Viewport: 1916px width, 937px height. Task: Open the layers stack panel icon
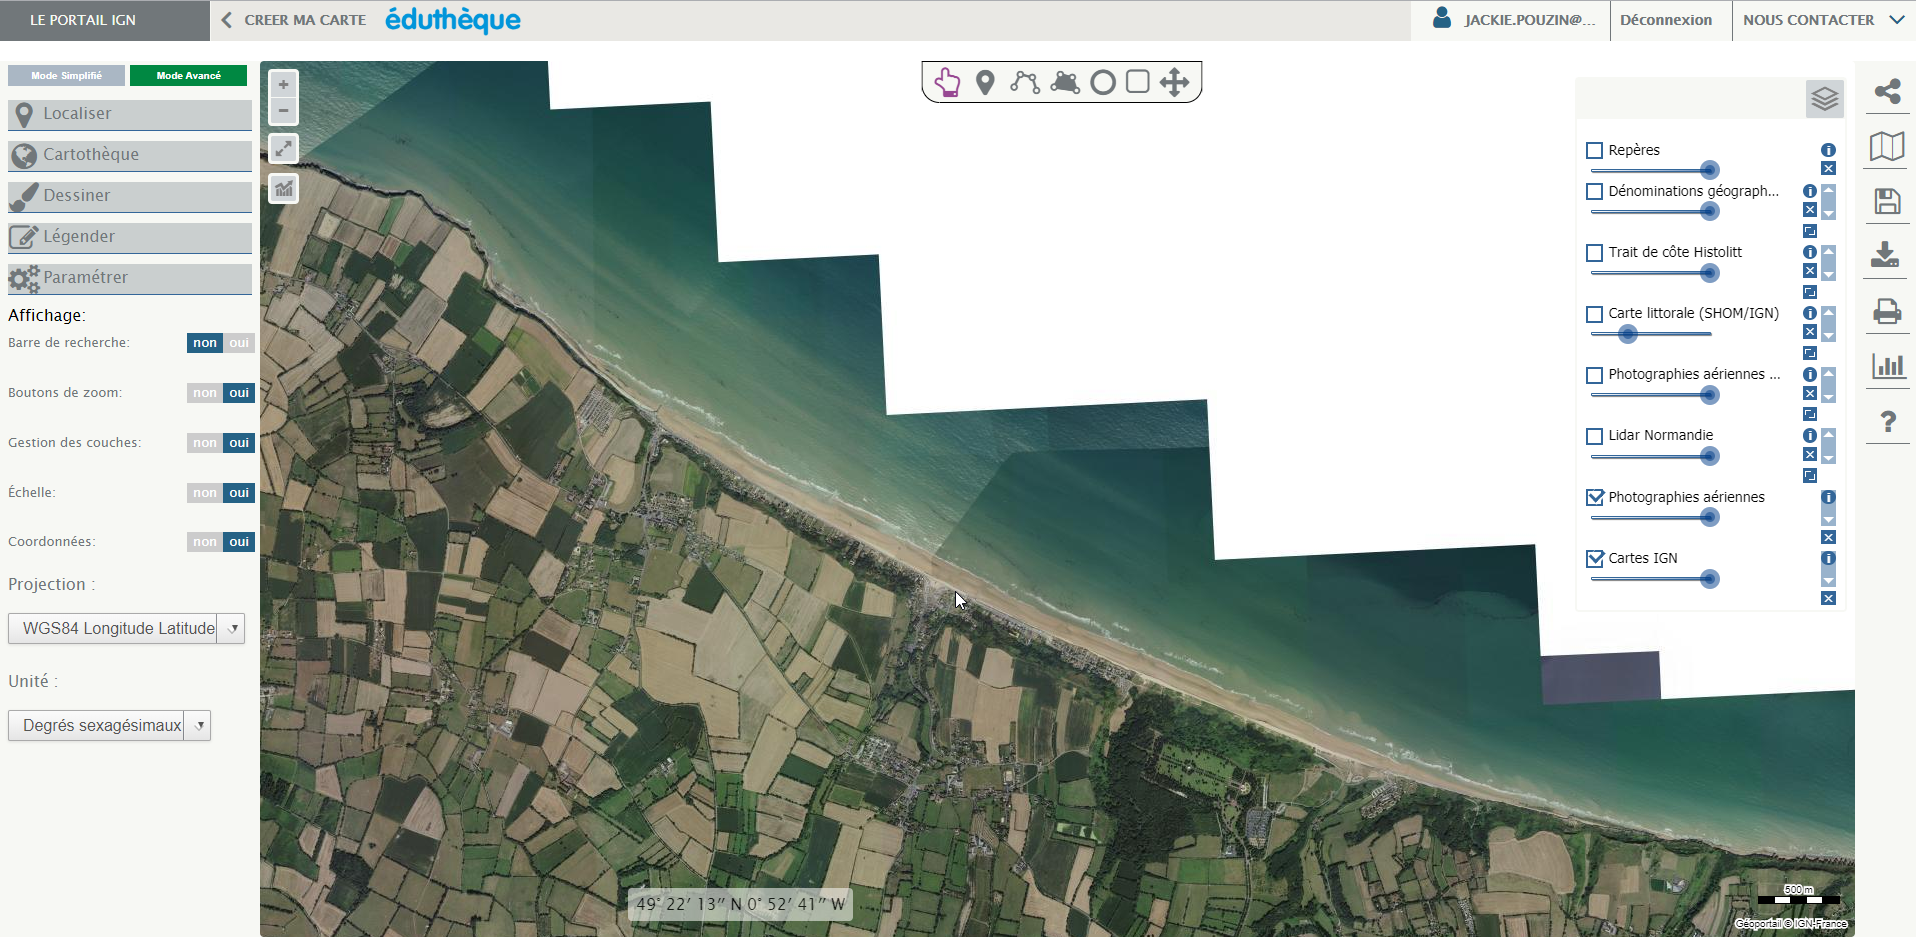[1824, 98]
